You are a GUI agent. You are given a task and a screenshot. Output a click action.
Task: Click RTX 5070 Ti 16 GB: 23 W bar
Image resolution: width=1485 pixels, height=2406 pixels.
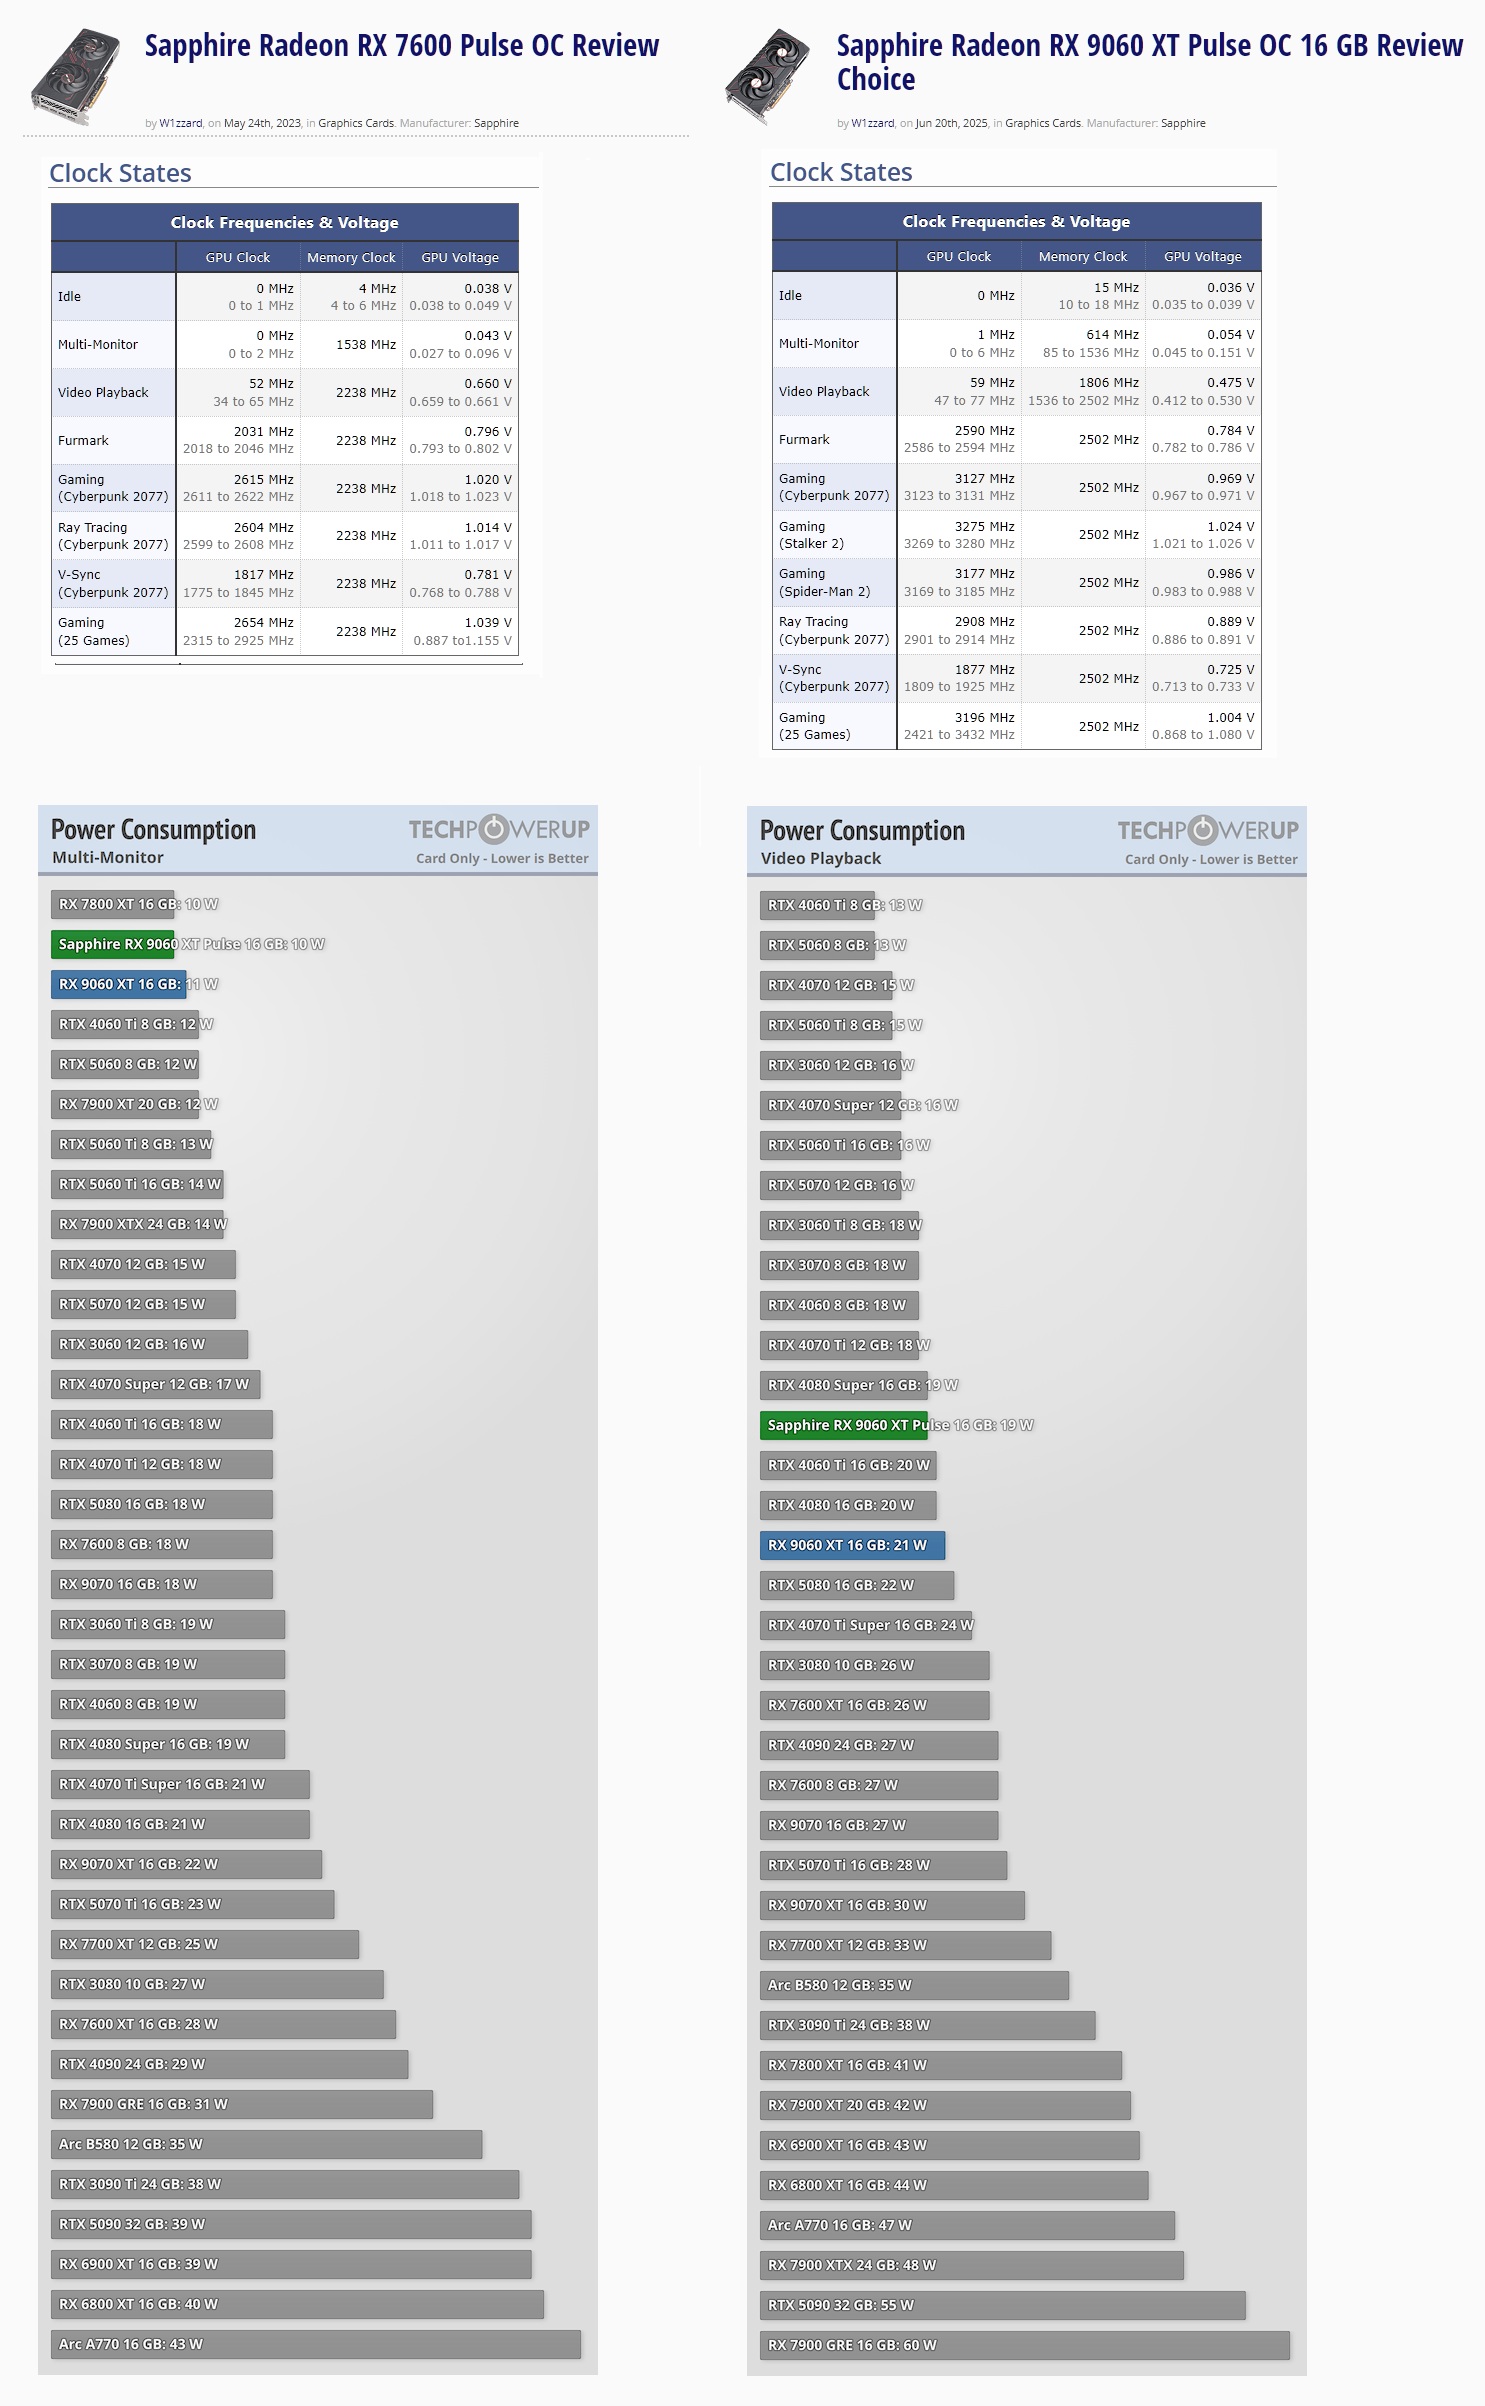pyautogui.click(x=193, y=1904)
